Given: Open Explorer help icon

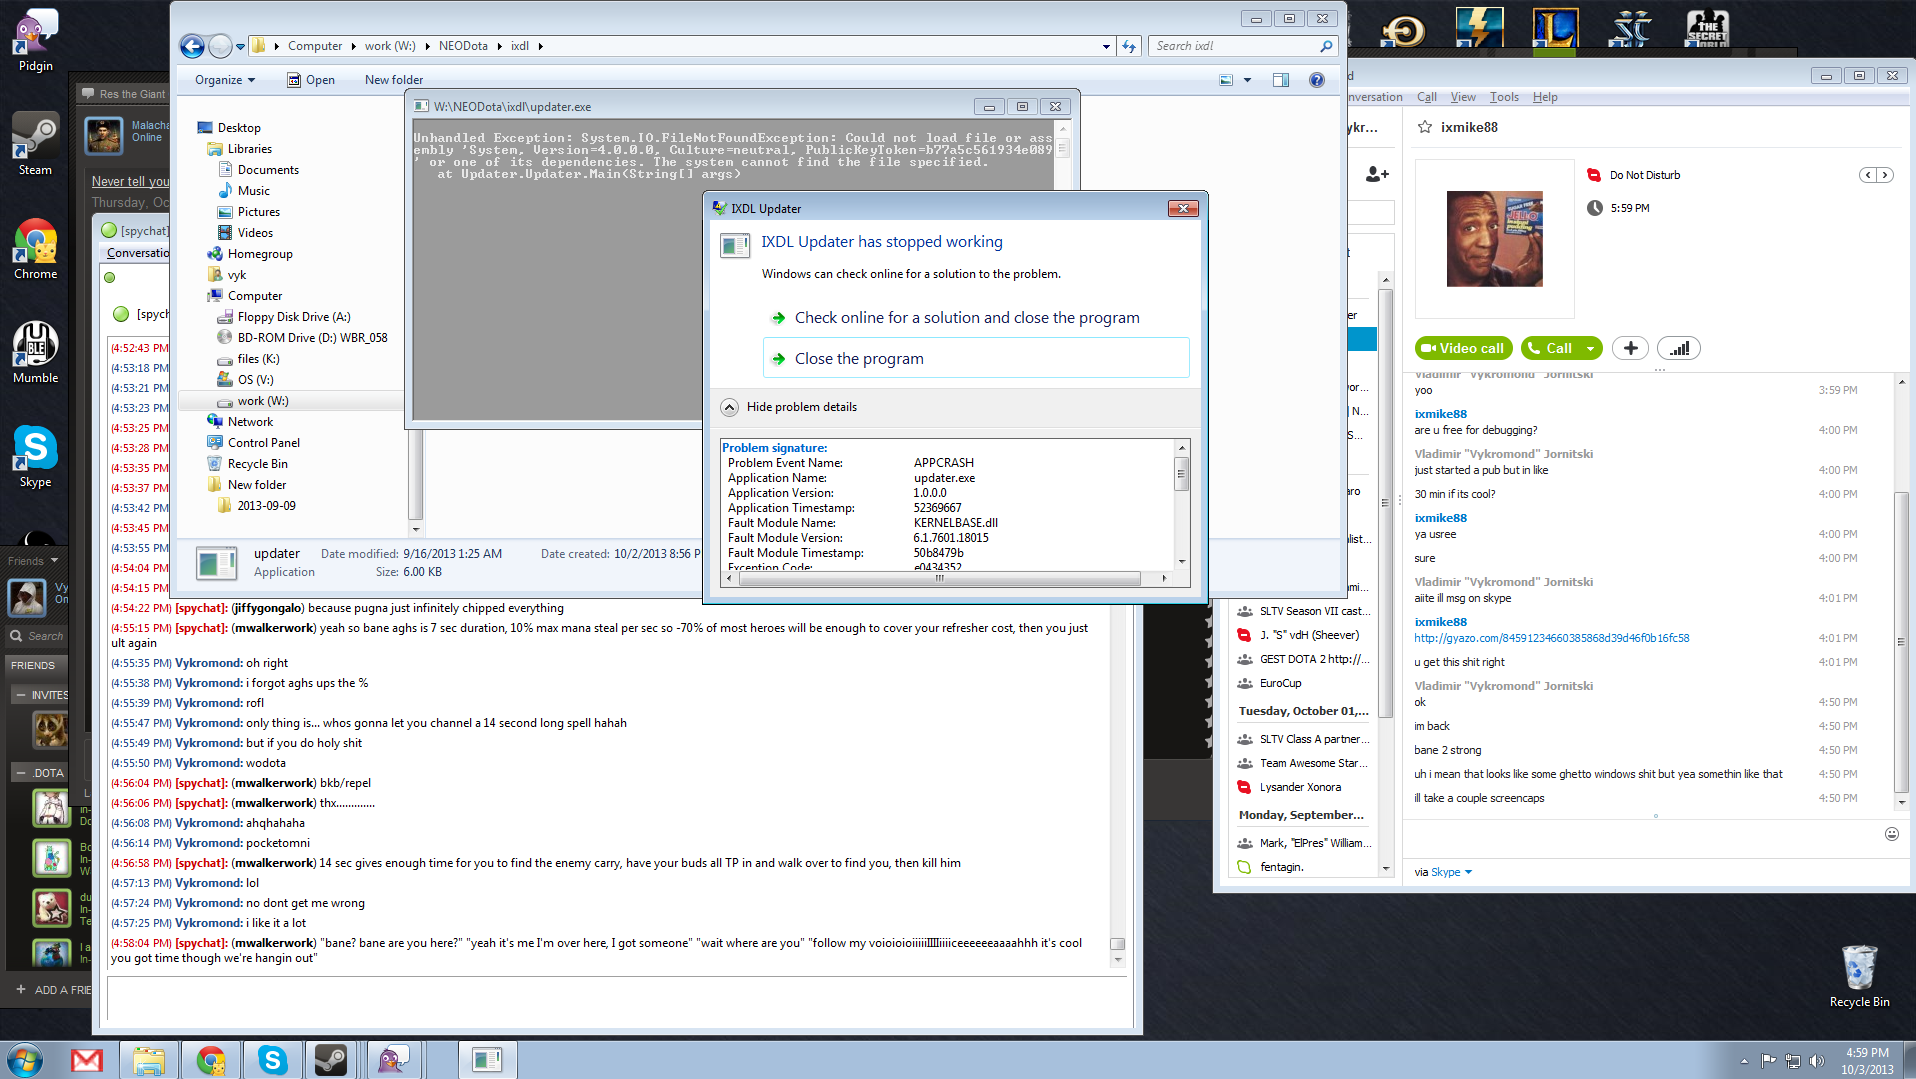Looking at the screenshot, I should pyautogui.click(x=1317, y=80).
